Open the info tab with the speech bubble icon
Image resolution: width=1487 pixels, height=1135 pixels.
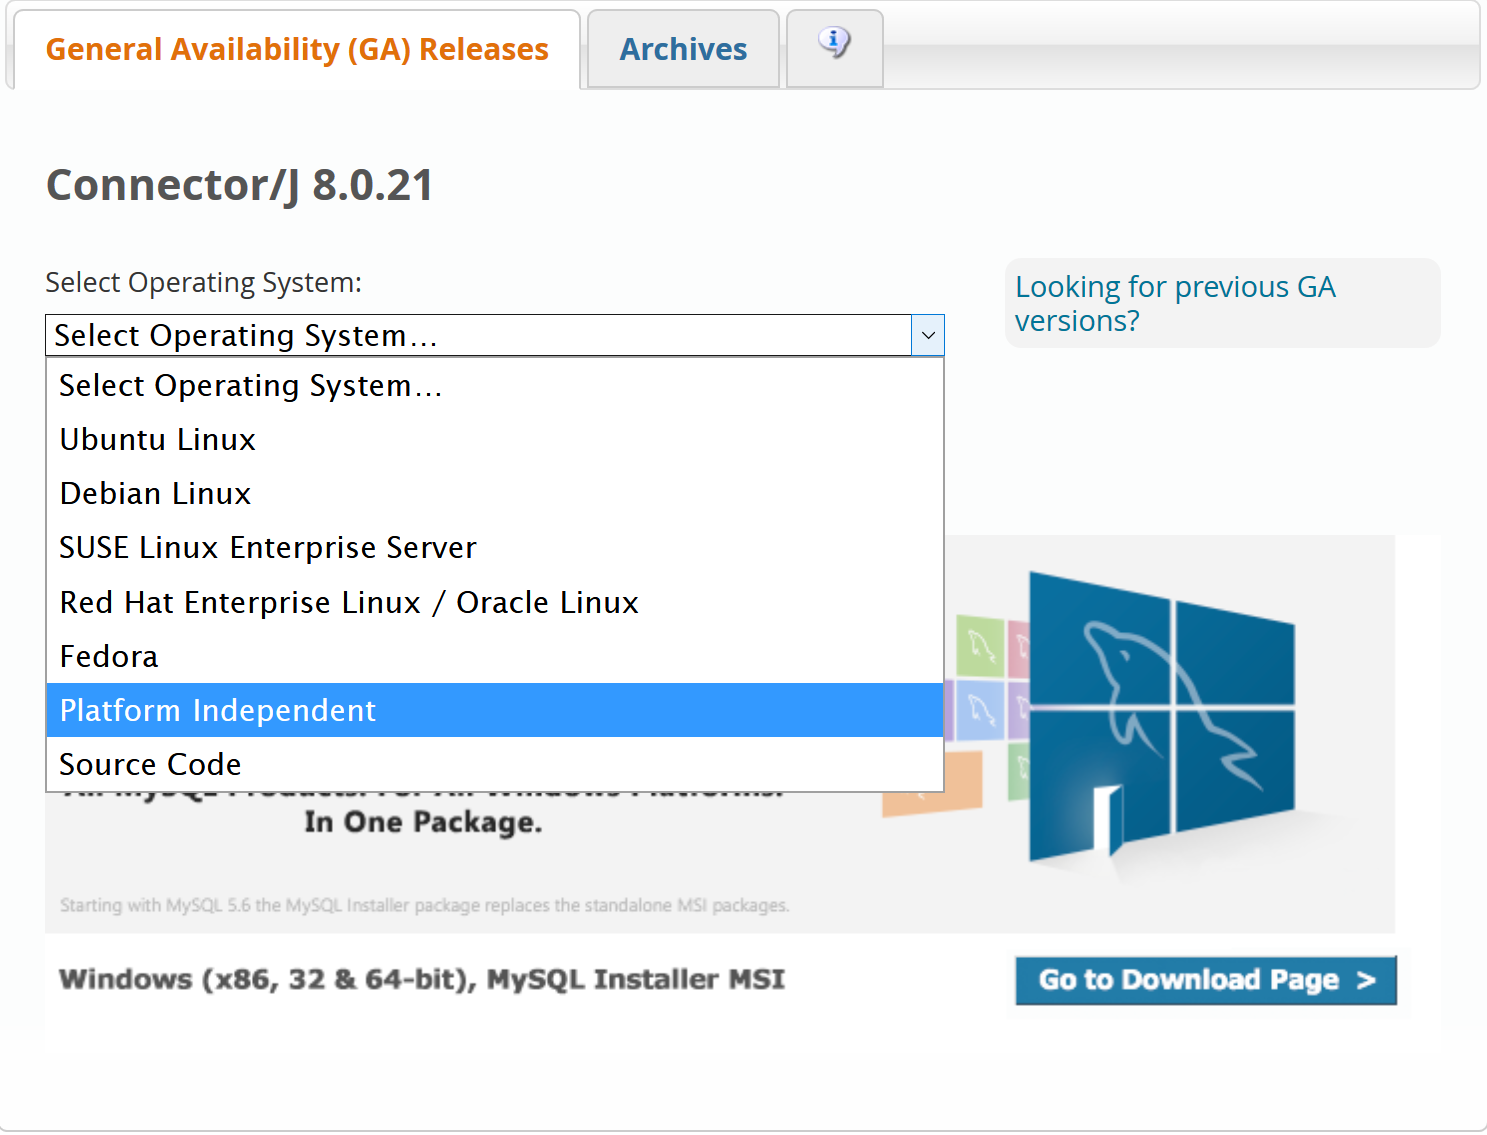click(834, 48)
